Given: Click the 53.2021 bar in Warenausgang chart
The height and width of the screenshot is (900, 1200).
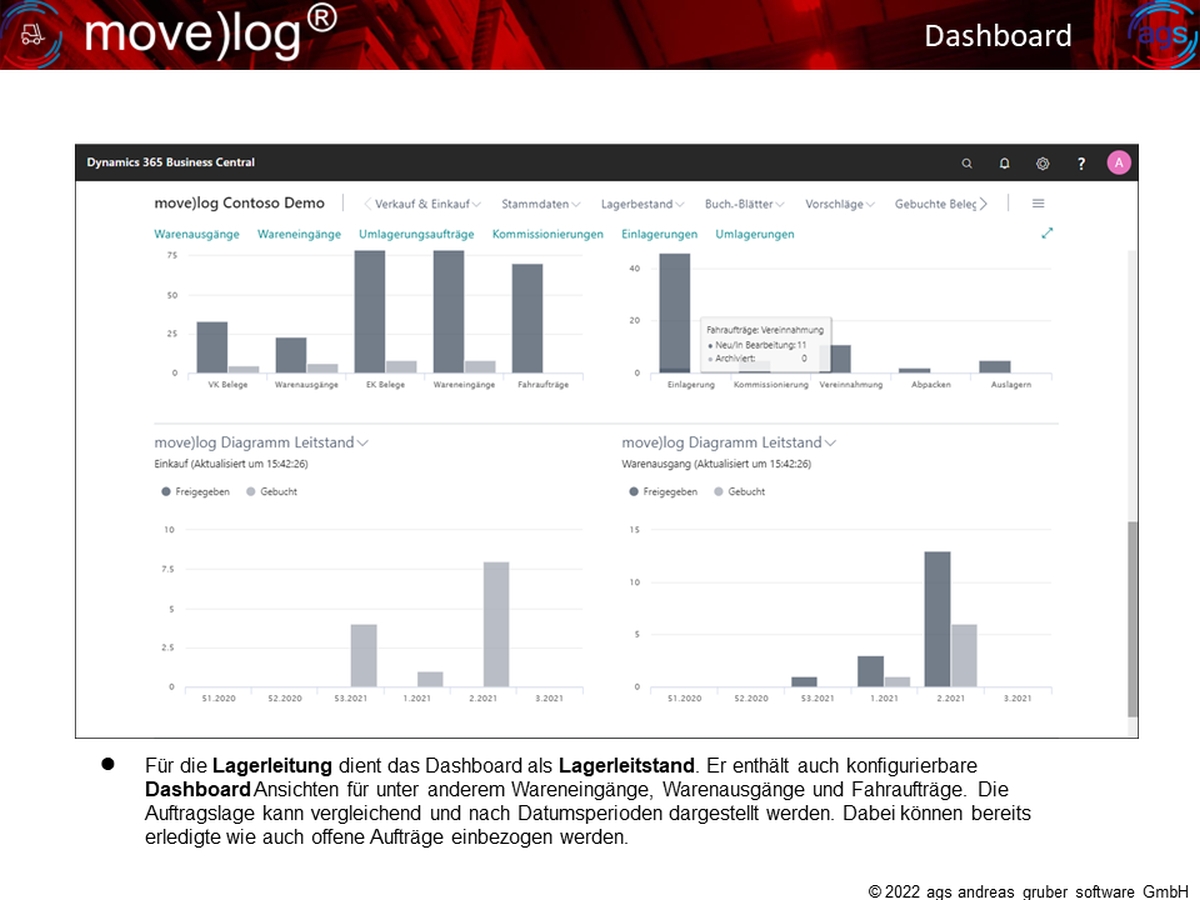Looking at the screenshot, I should pos(804,682).
